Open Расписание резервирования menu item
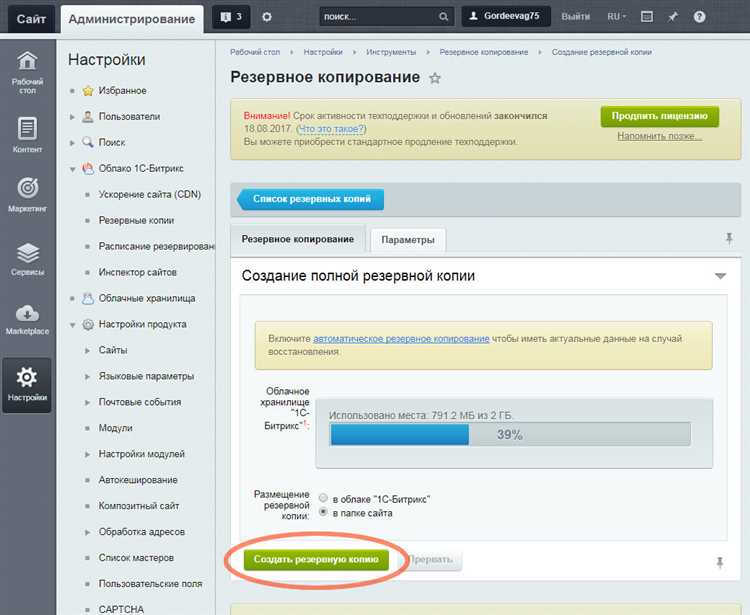This screenshot has height=615, width=750. [157, 246]
